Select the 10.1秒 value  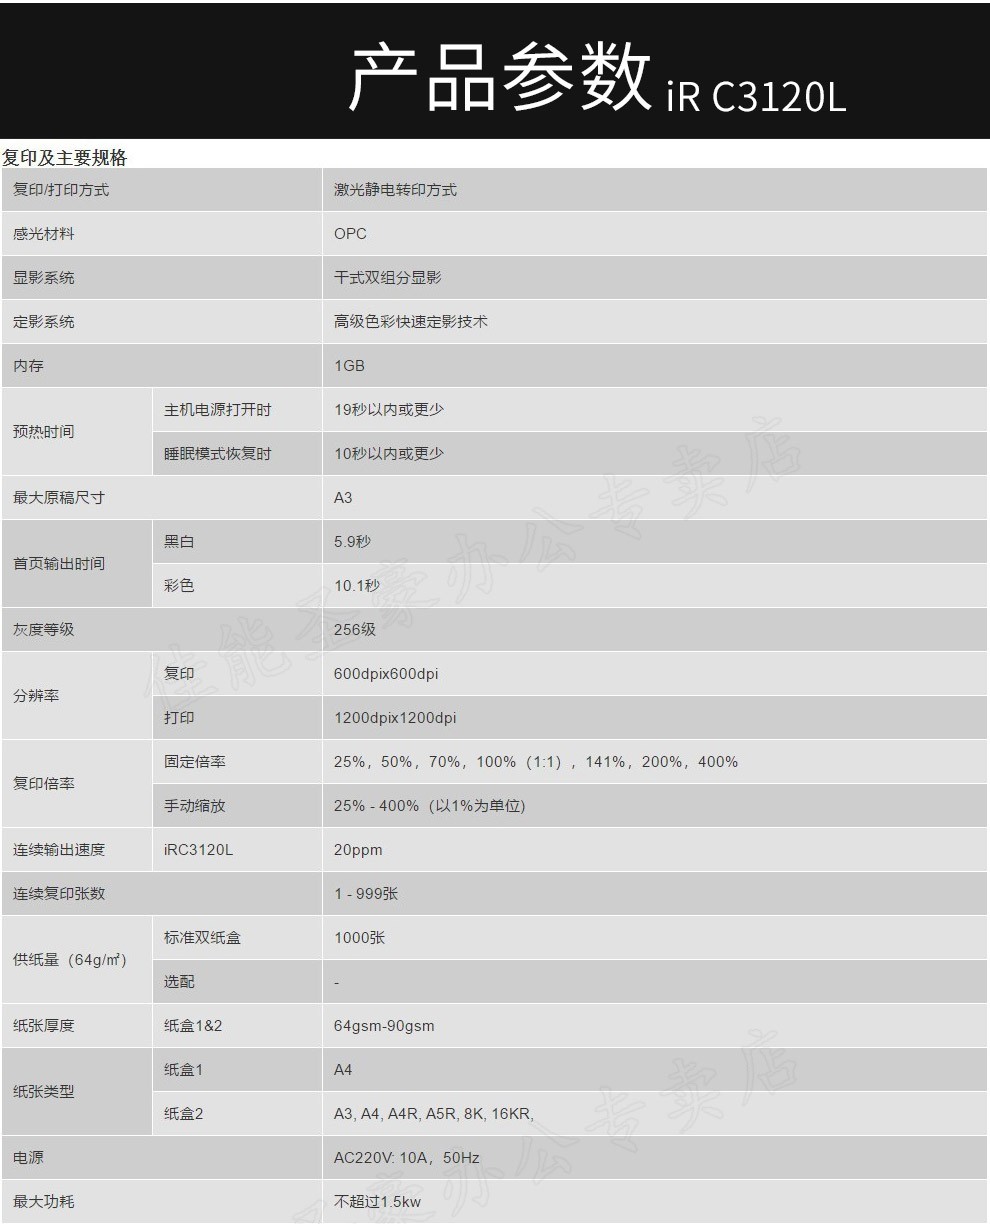(x=357, y=585)
